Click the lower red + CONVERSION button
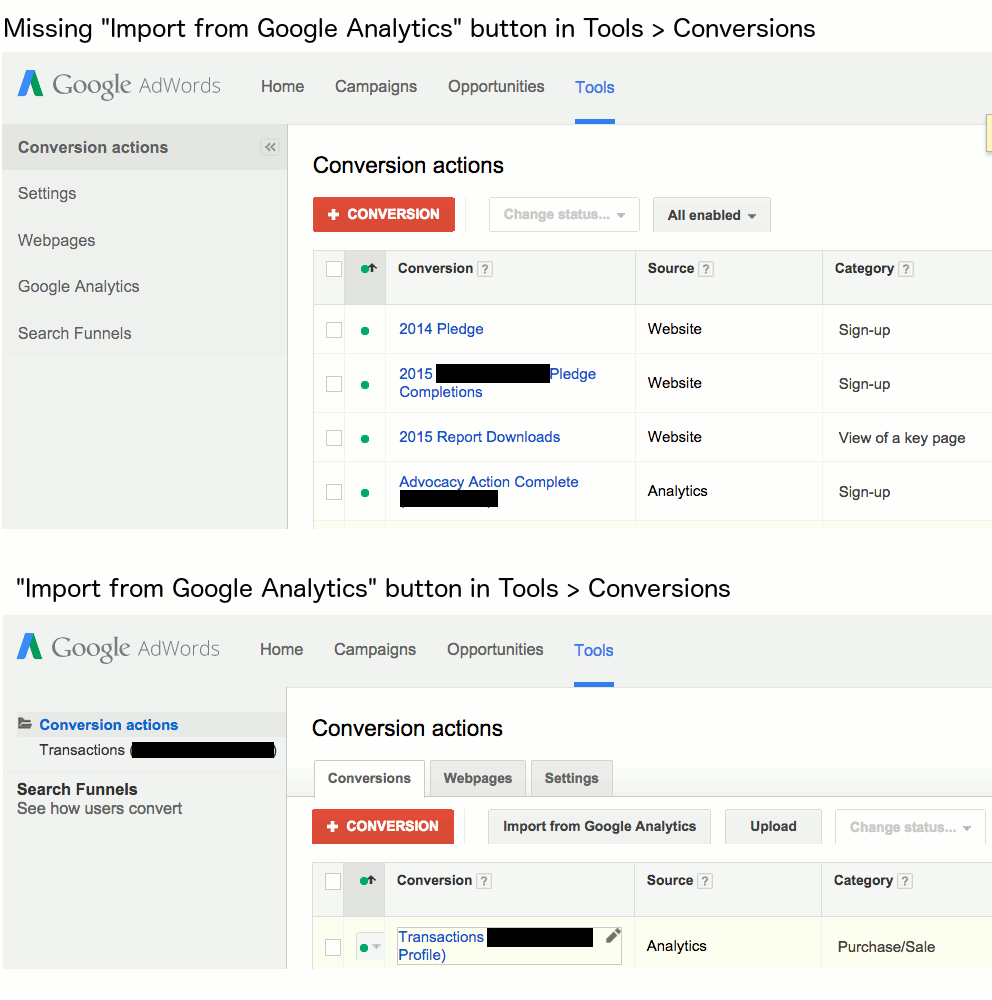This screenshot has height=1000, width=992. pos(383,827)
